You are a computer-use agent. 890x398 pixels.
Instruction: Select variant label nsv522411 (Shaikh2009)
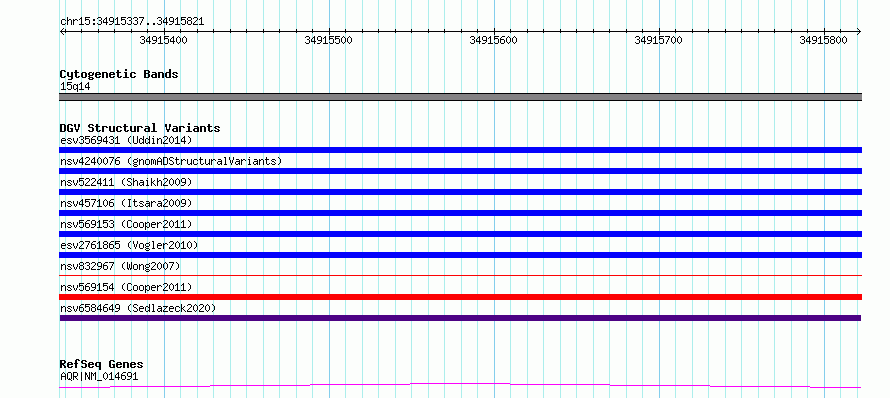tap(126, 182)
